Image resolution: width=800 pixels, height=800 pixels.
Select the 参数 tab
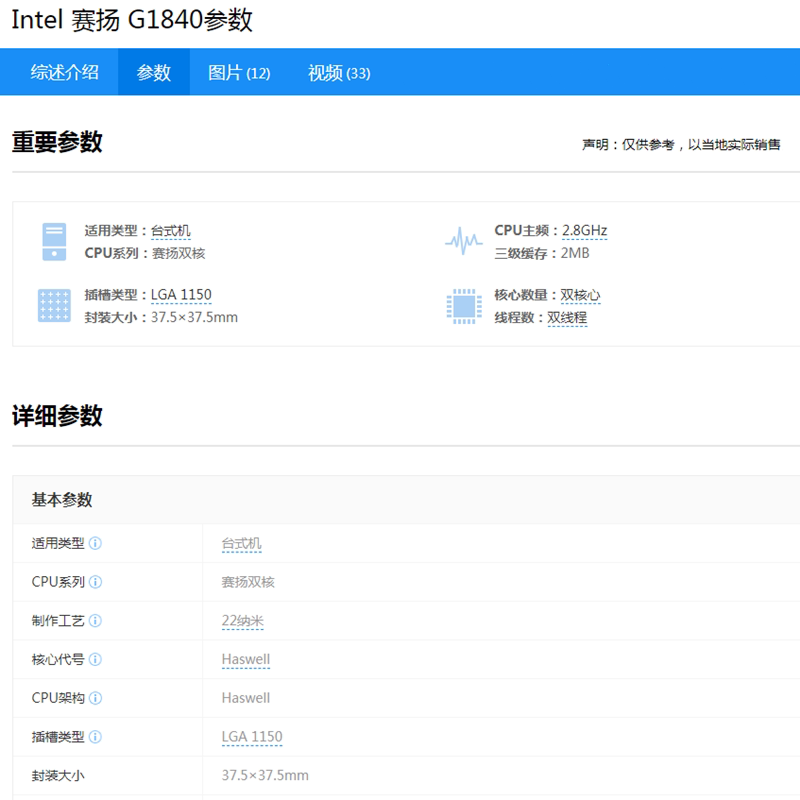pyautogui.click(x=154, y=72)
